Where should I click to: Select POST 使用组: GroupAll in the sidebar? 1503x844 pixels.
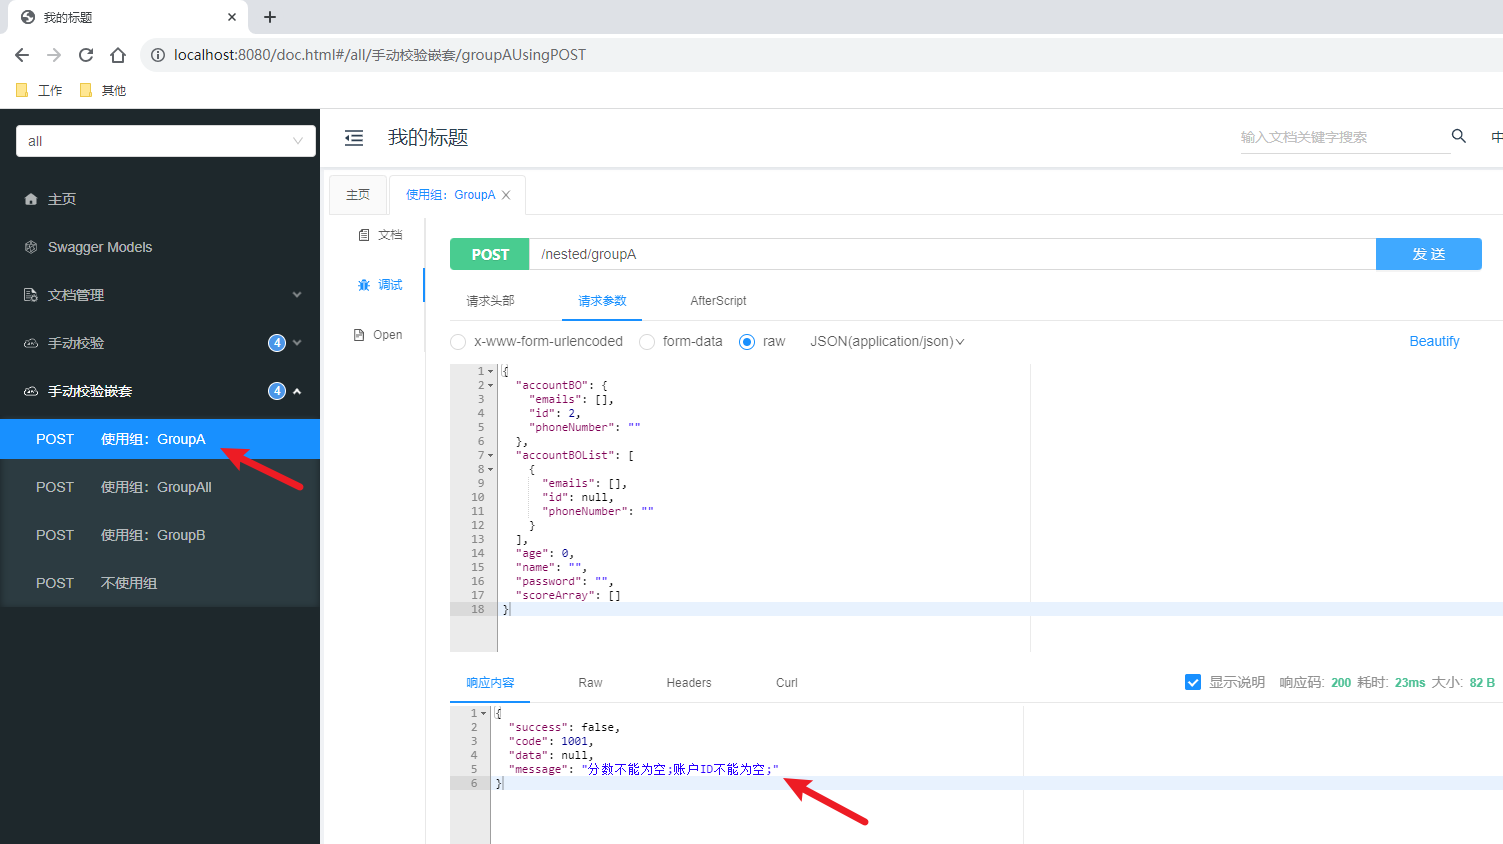click(160, 487)
